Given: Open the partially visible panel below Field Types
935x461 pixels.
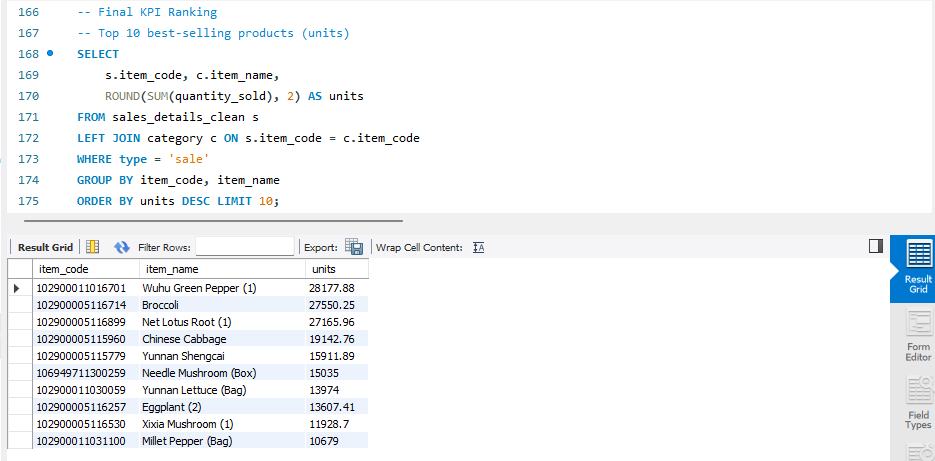Looking at the screenshot, I should pos(917,452).
